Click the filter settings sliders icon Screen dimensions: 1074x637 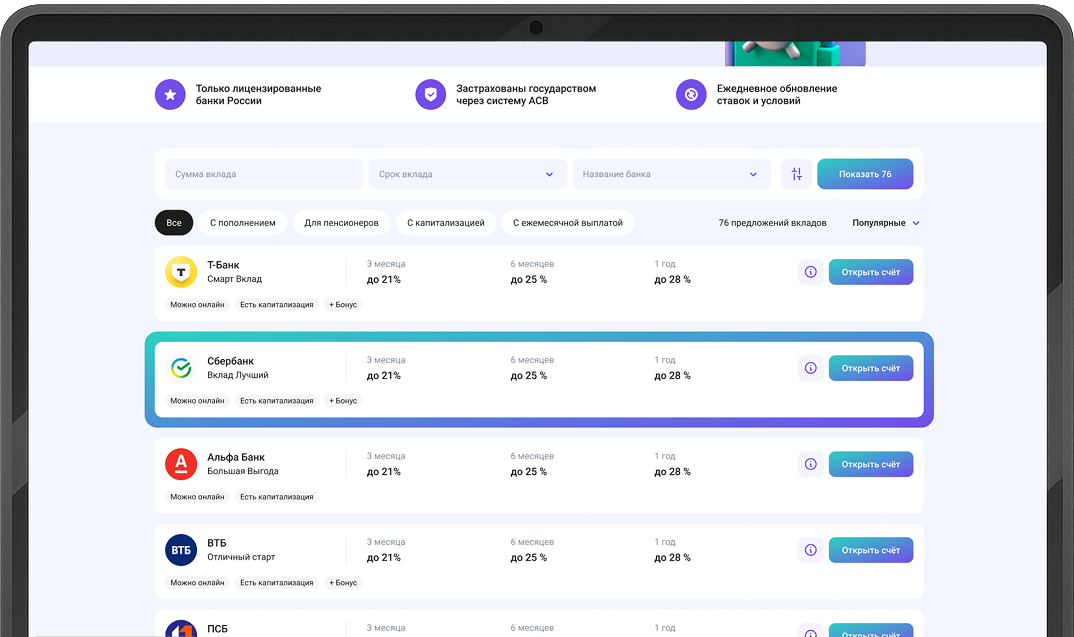pos(796,174)
